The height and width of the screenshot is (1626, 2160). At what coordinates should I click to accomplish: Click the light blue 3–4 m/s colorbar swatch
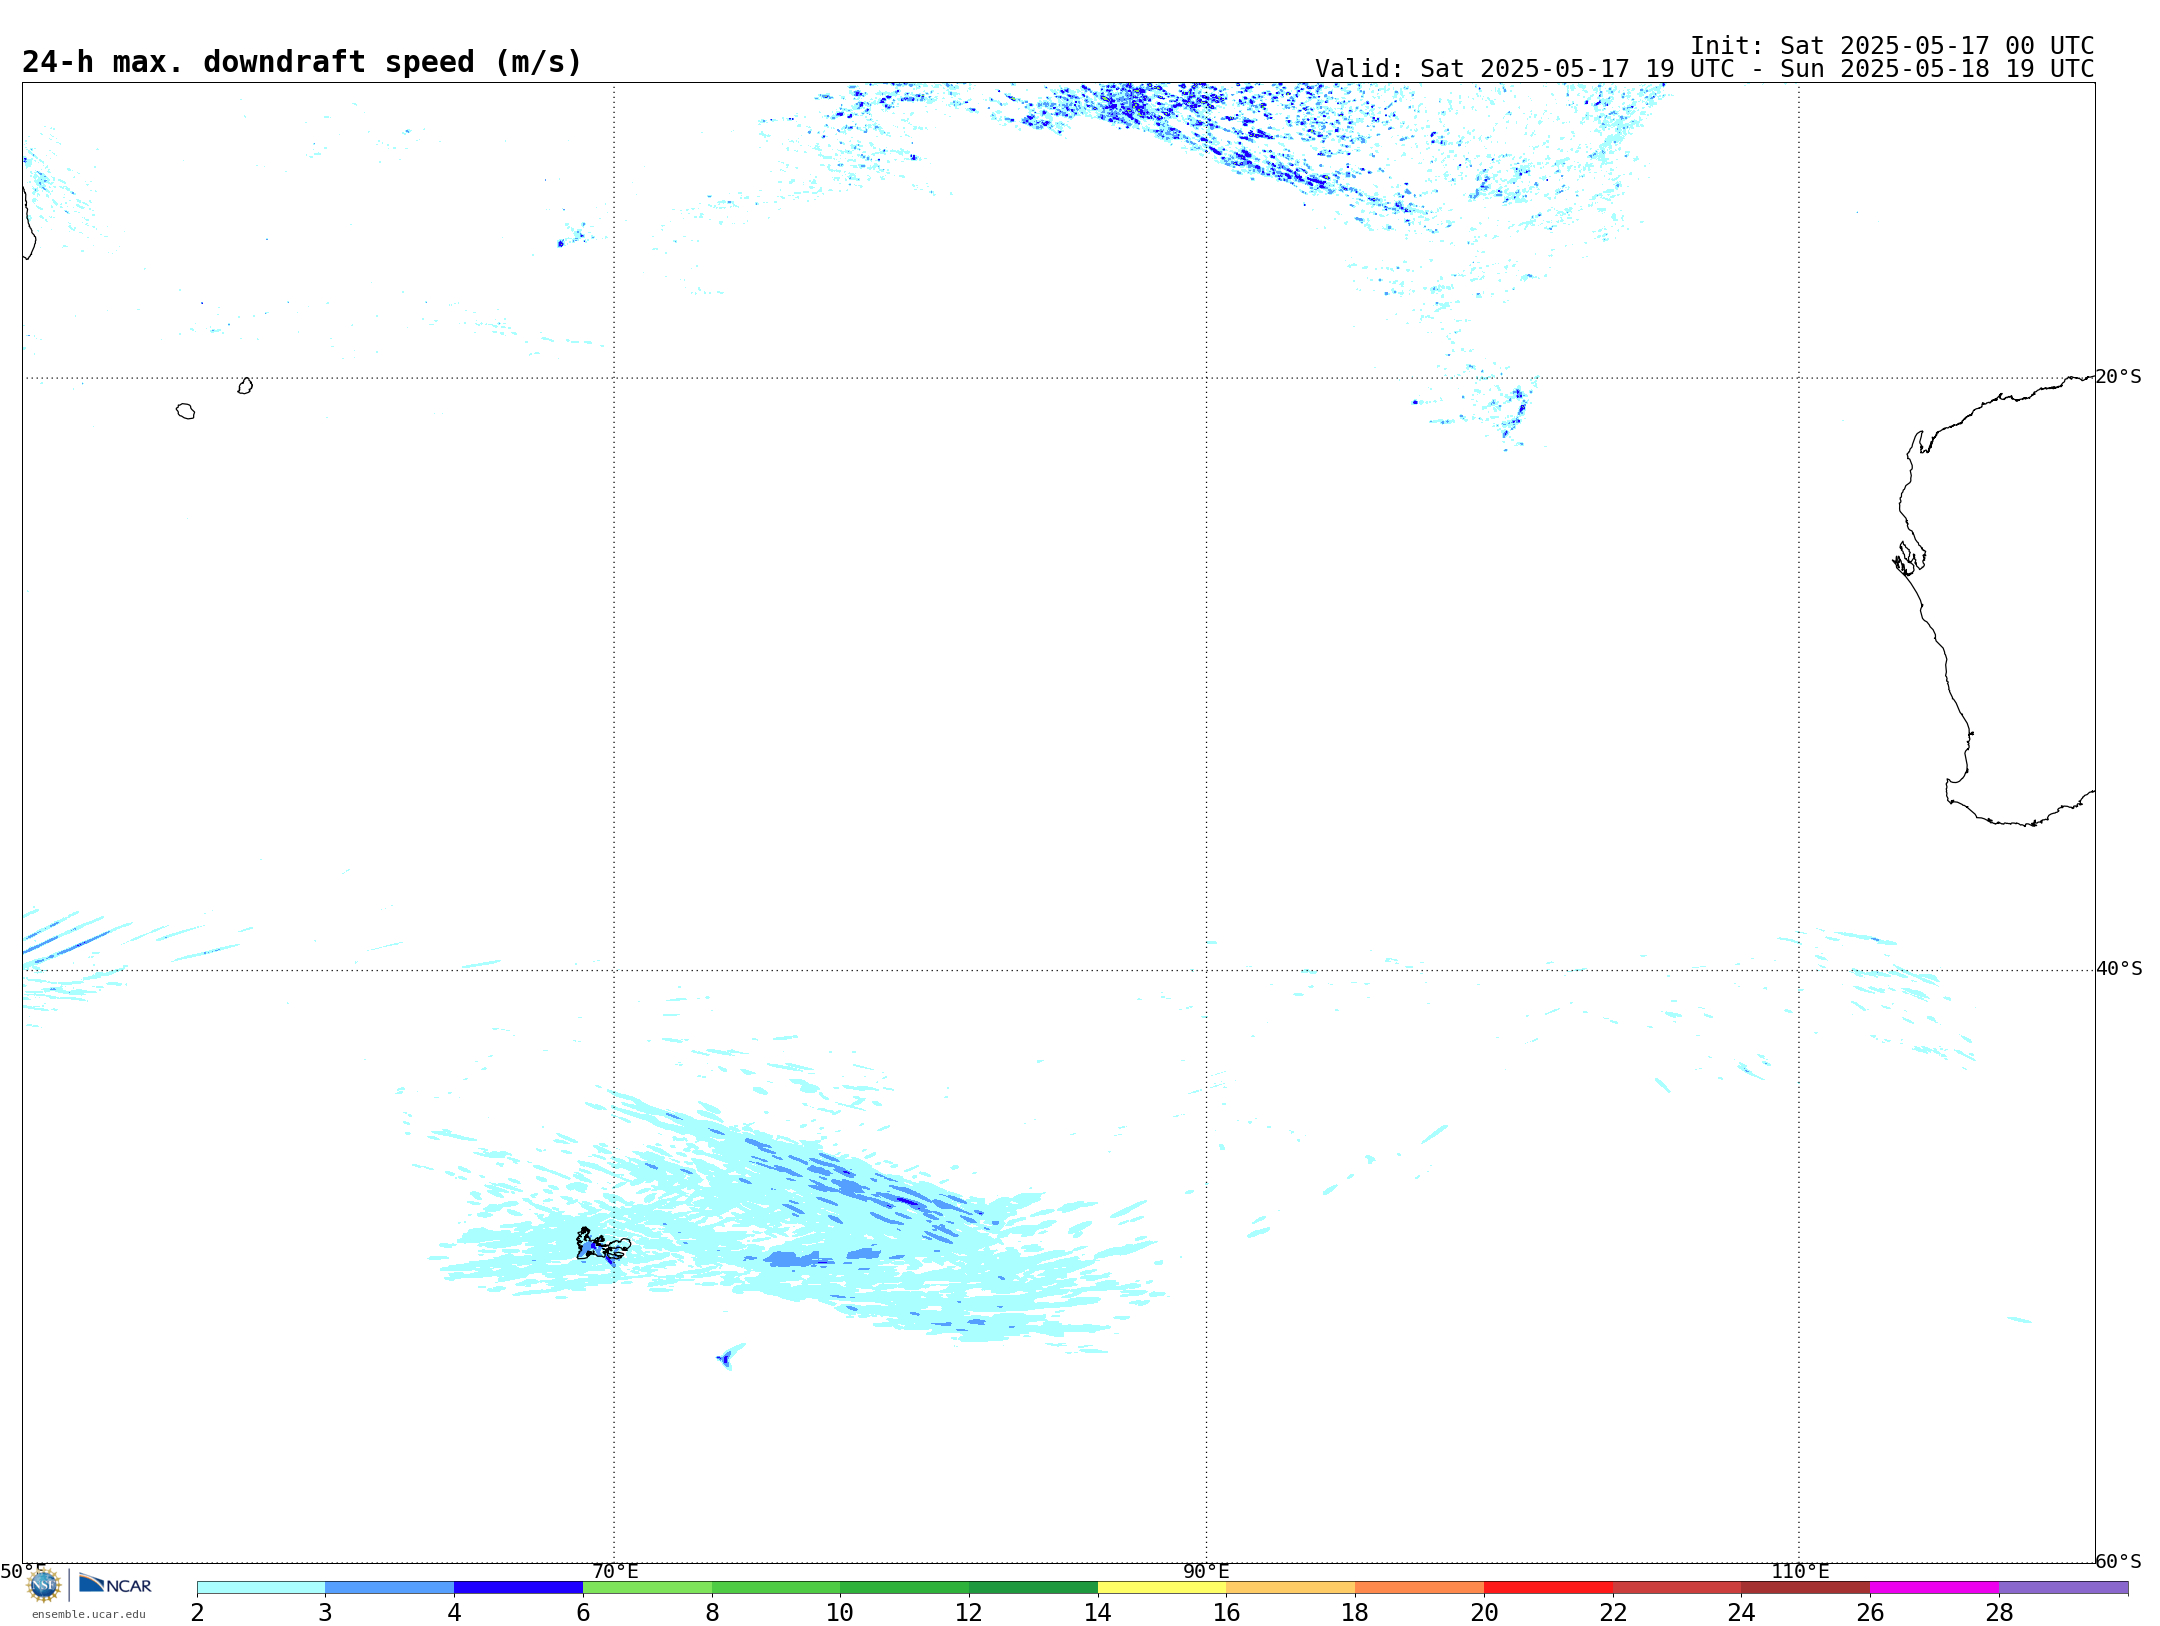pos(390,1588)
